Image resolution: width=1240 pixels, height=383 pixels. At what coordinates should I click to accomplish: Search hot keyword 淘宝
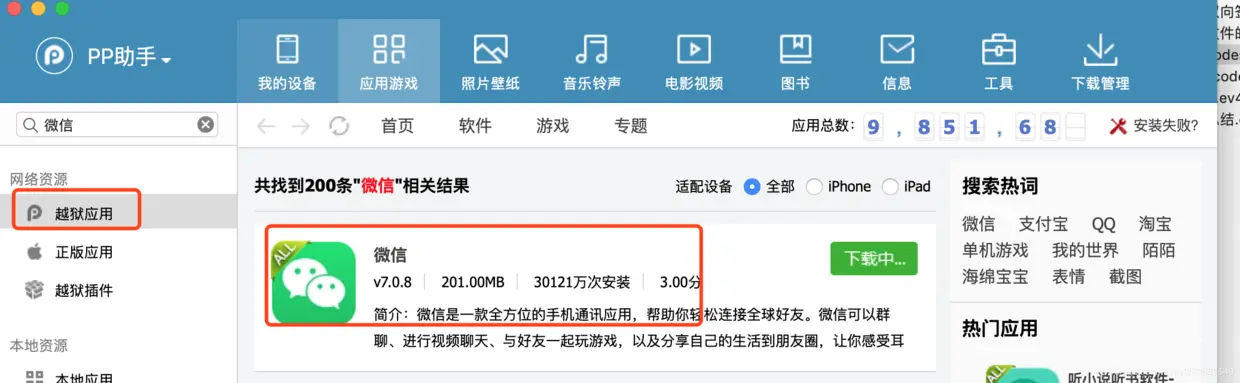pos(1155,224)
